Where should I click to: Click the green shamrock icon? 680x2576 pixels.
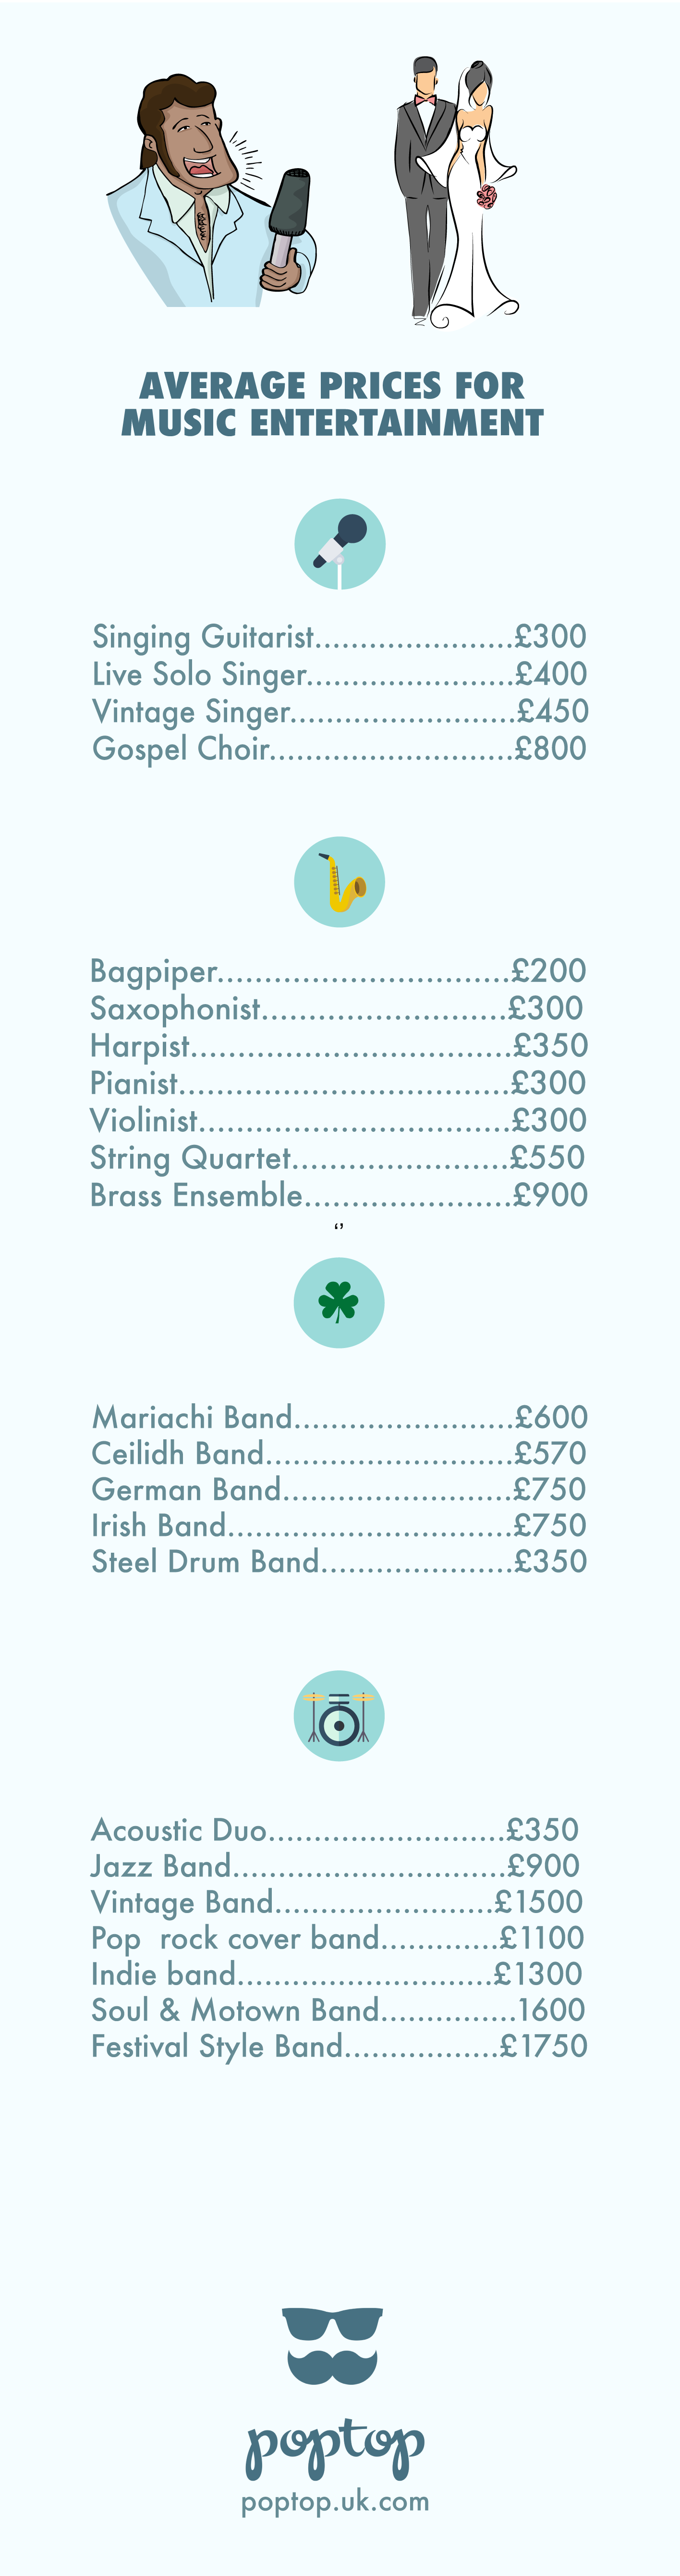[339, 1303]
